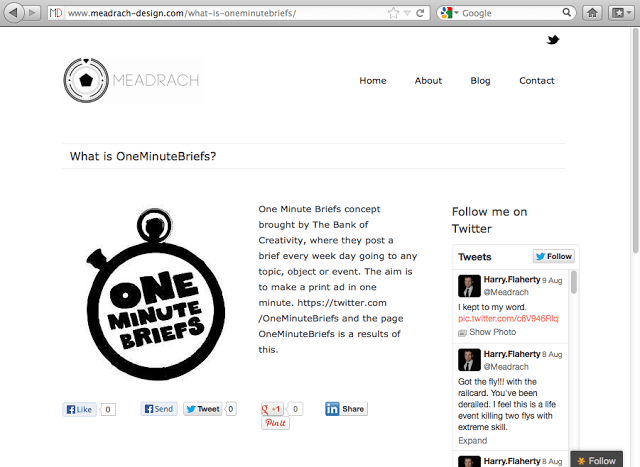Expand the second tweet with Expand link
640x467 pixels.
pyautogui.click(x=472, y=440)
